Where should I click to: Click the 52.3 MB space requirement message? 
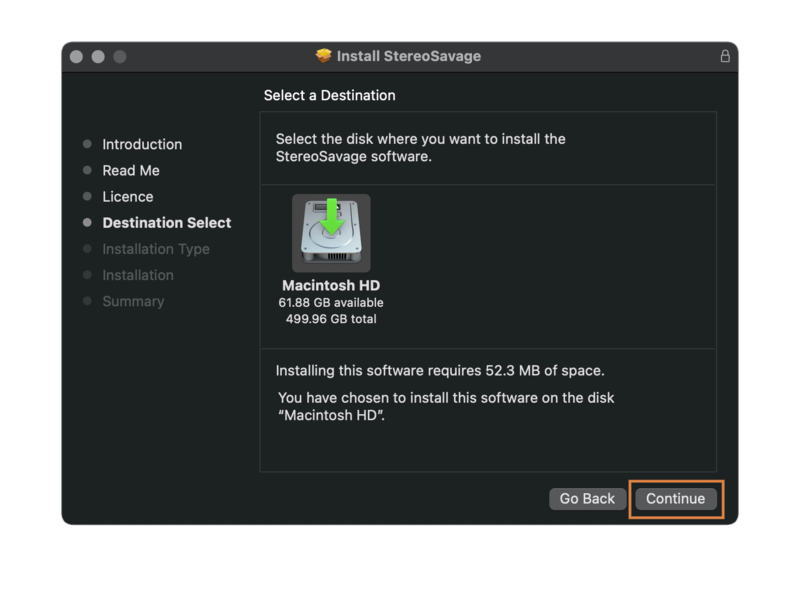click(x=440, y=371)
